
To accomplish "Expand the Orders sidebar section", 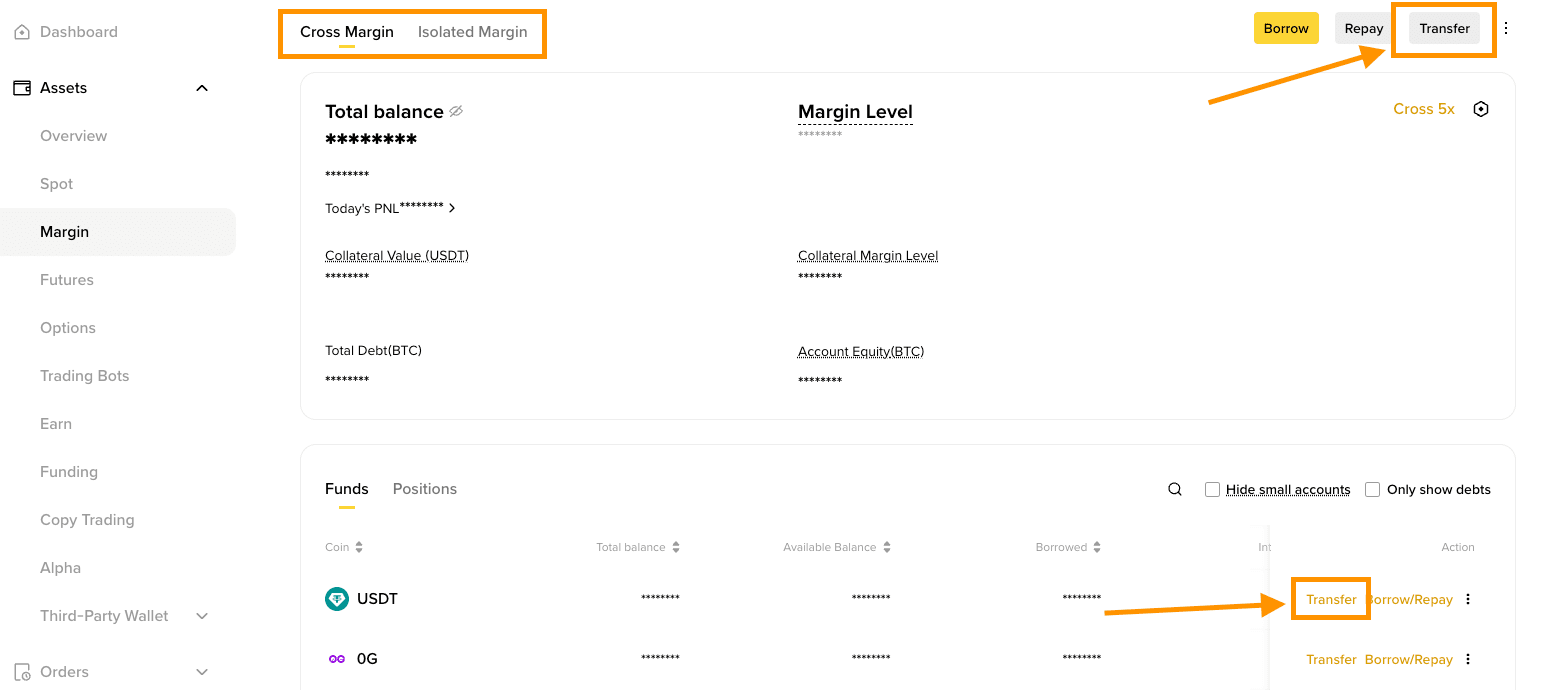I will (x=202, y=672).
